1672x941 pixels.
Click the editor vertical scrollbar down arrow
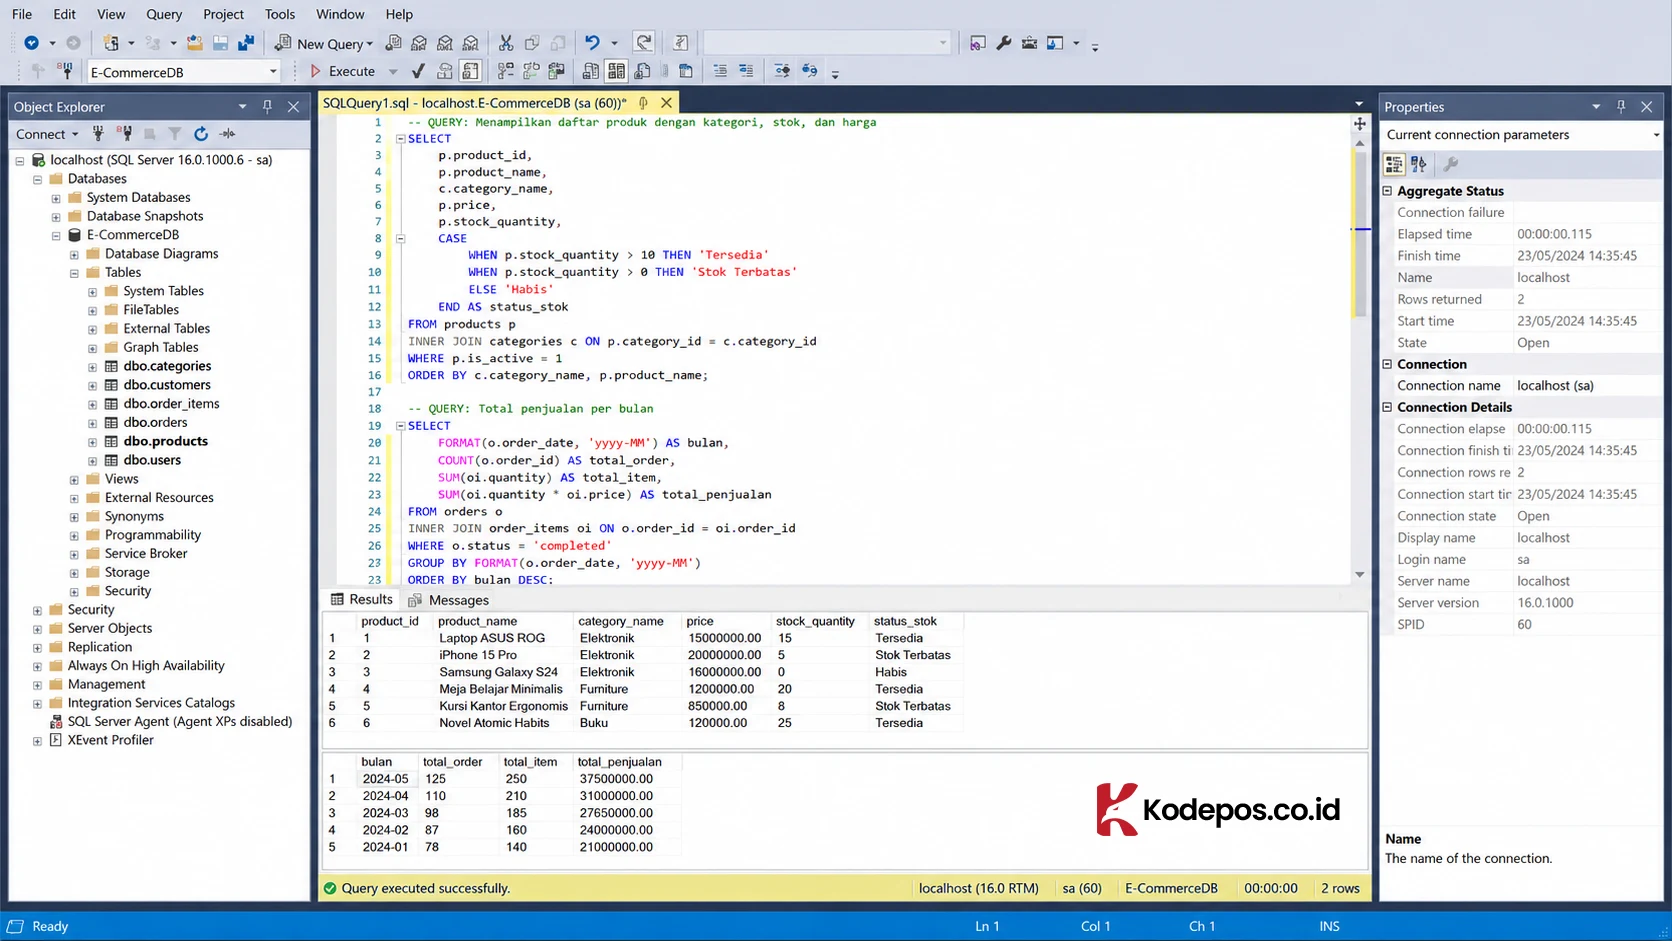(1359, 575)
